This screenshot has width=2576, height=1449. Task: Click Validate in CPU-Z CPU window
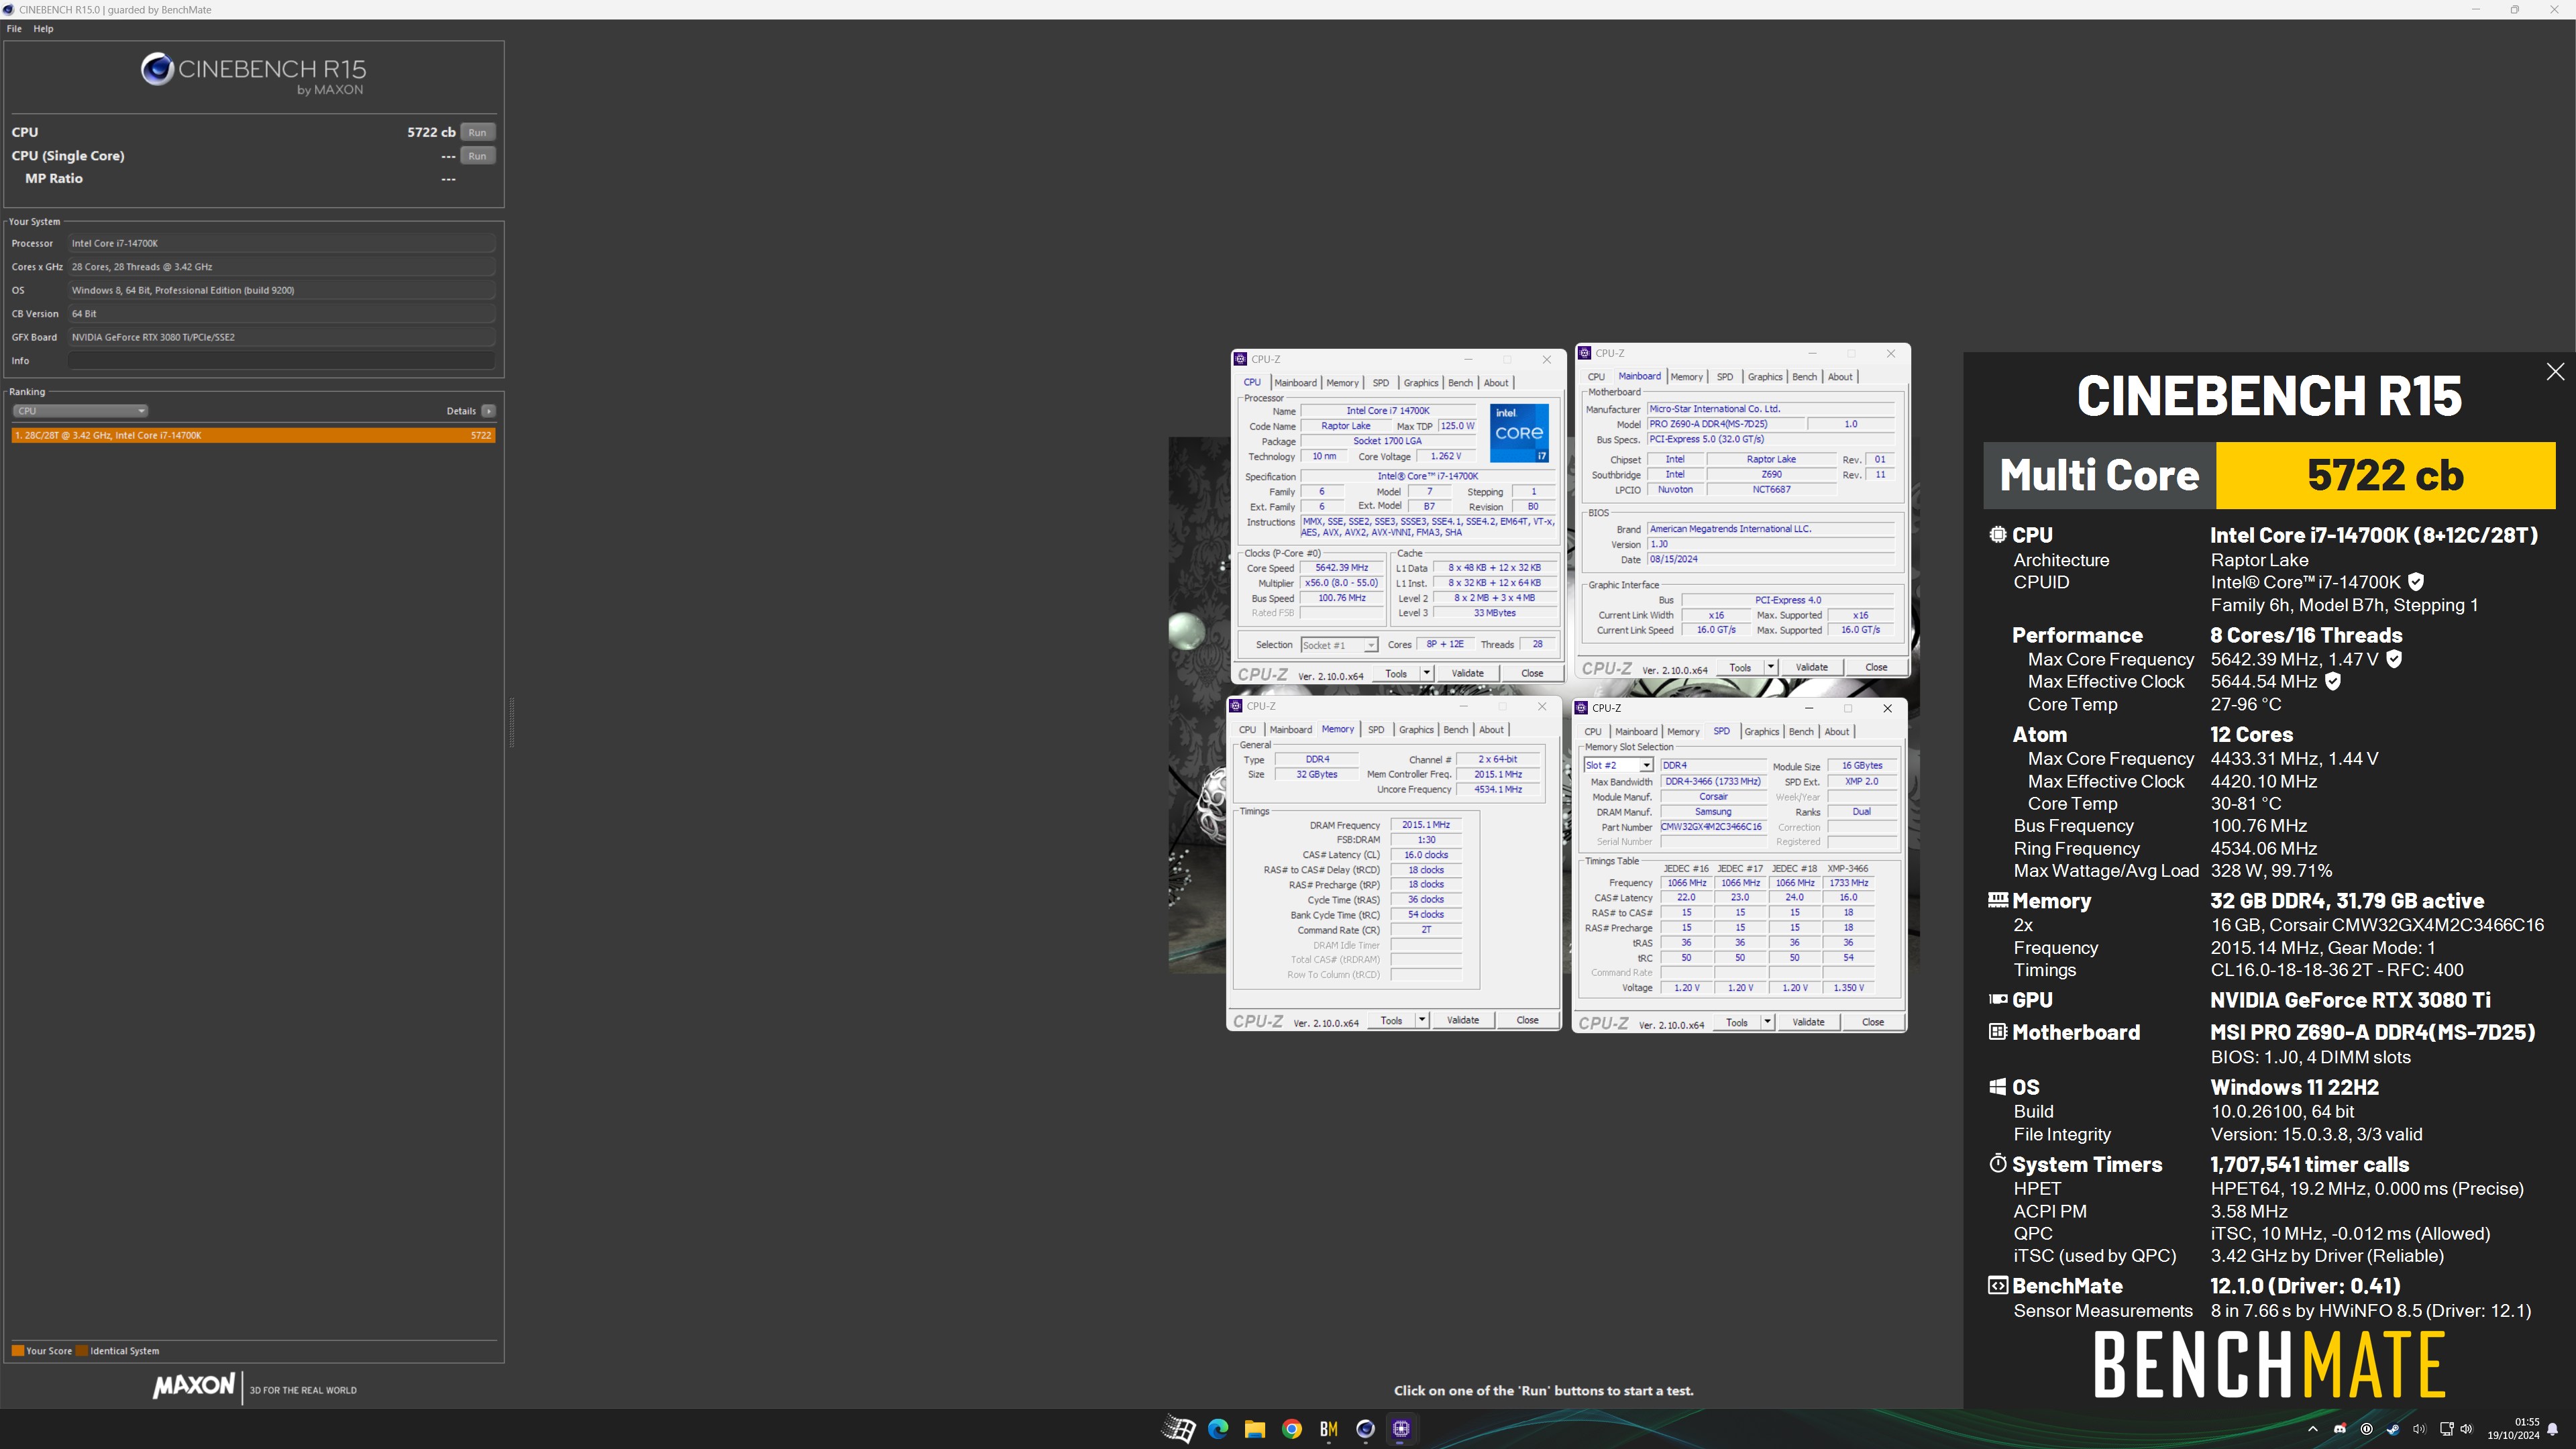1467,673
